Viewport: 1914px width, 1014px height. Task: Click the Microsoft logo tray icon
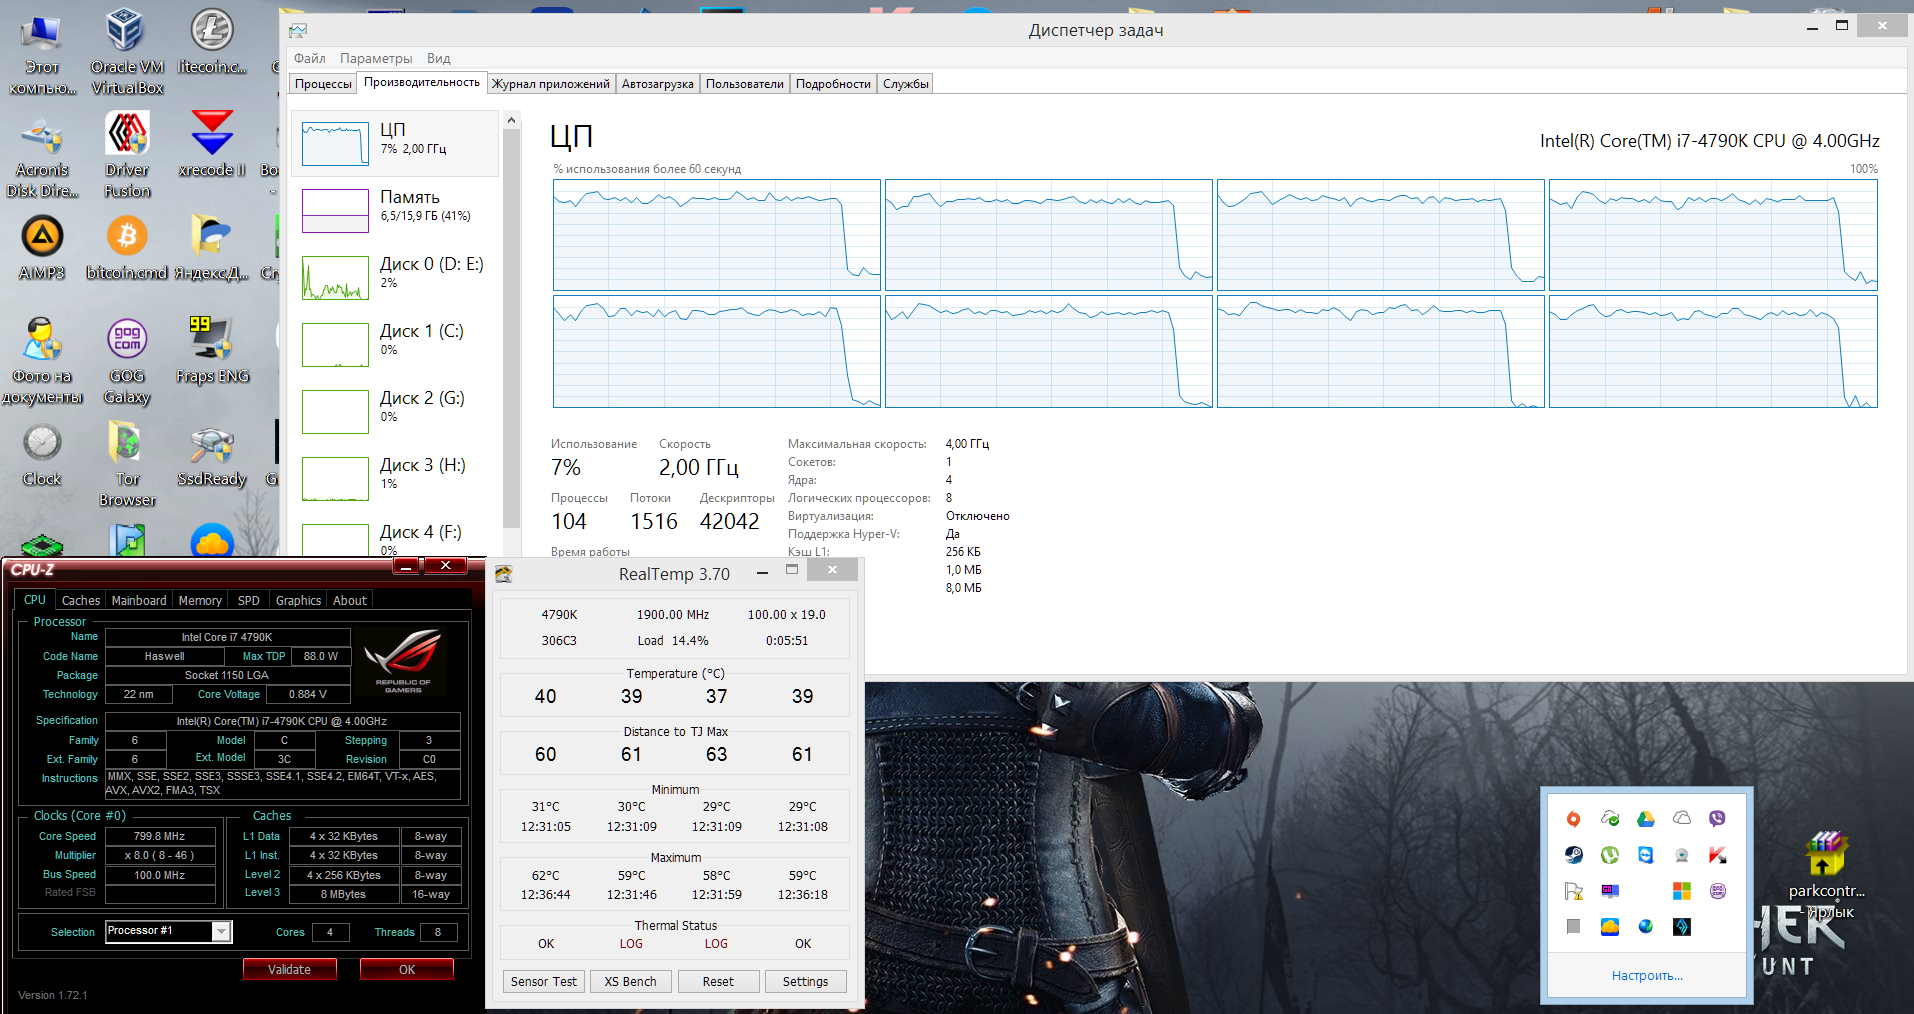tap(1681, 891)
